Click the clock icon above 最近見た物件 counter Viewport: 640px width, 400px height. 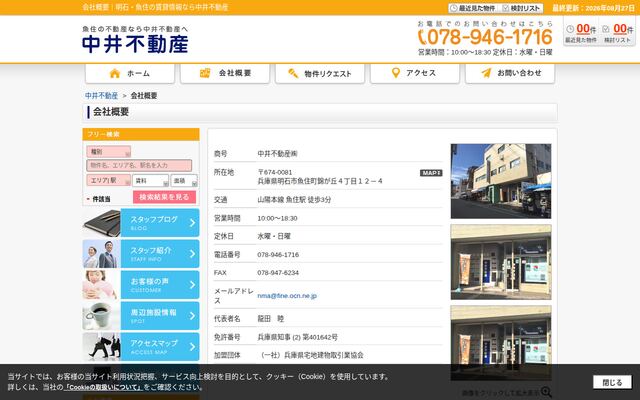click(x=570, y=29)
